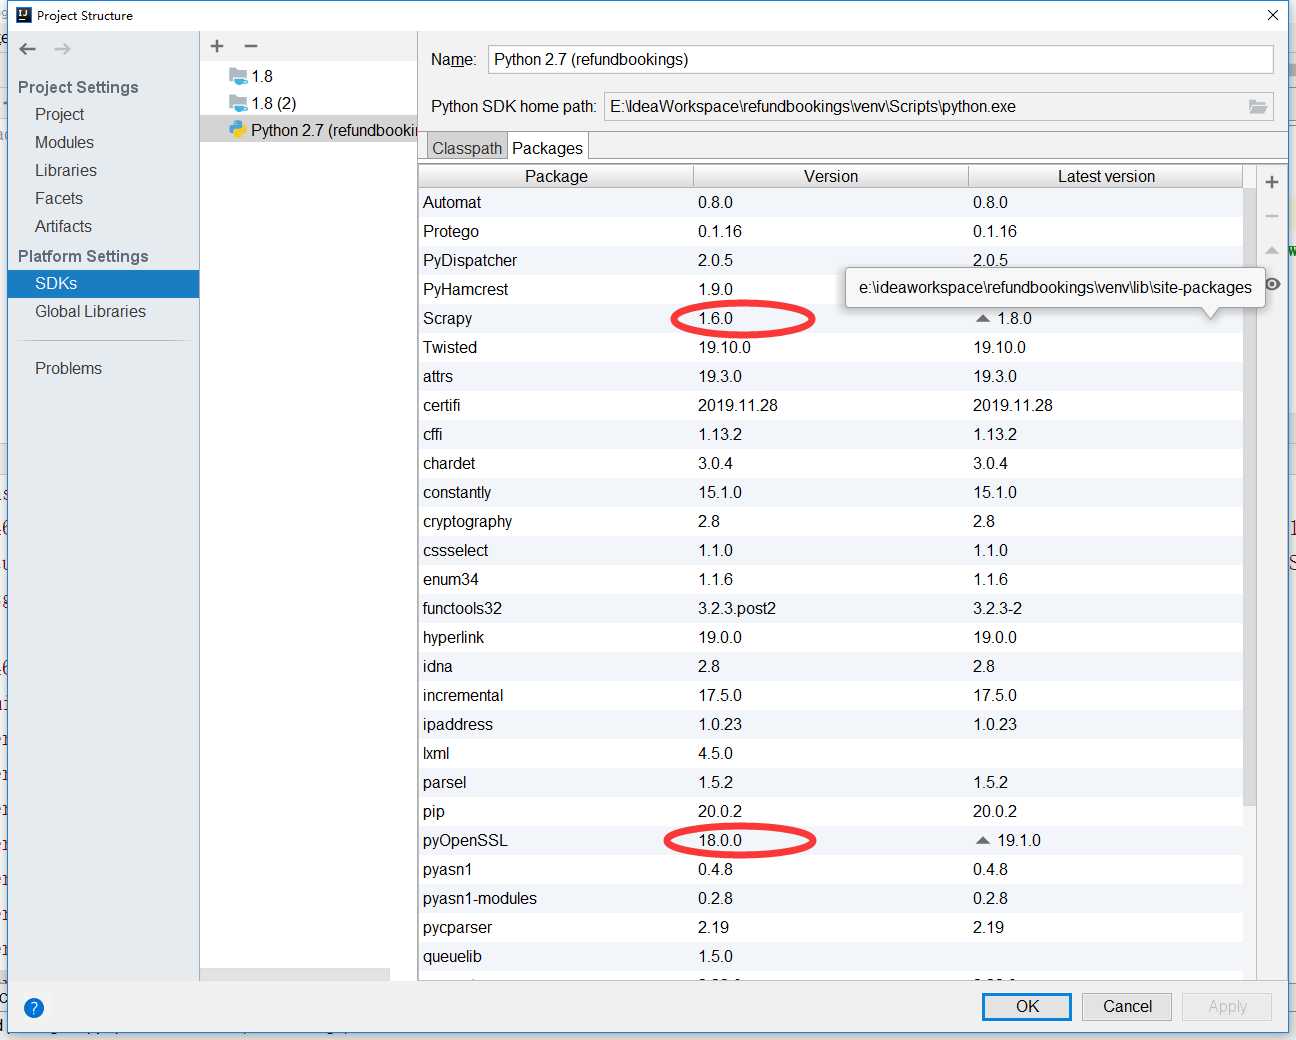Edit the SDK Name field
The image size is (1296, 1040).
(881, 59)
